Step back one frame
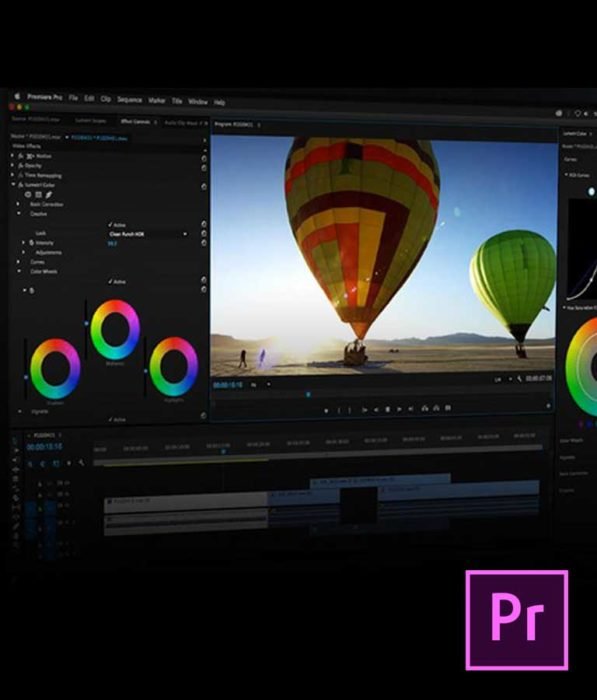Image resolution: width=597 pixels, height=700 pixels. click(x=376, y=409)
